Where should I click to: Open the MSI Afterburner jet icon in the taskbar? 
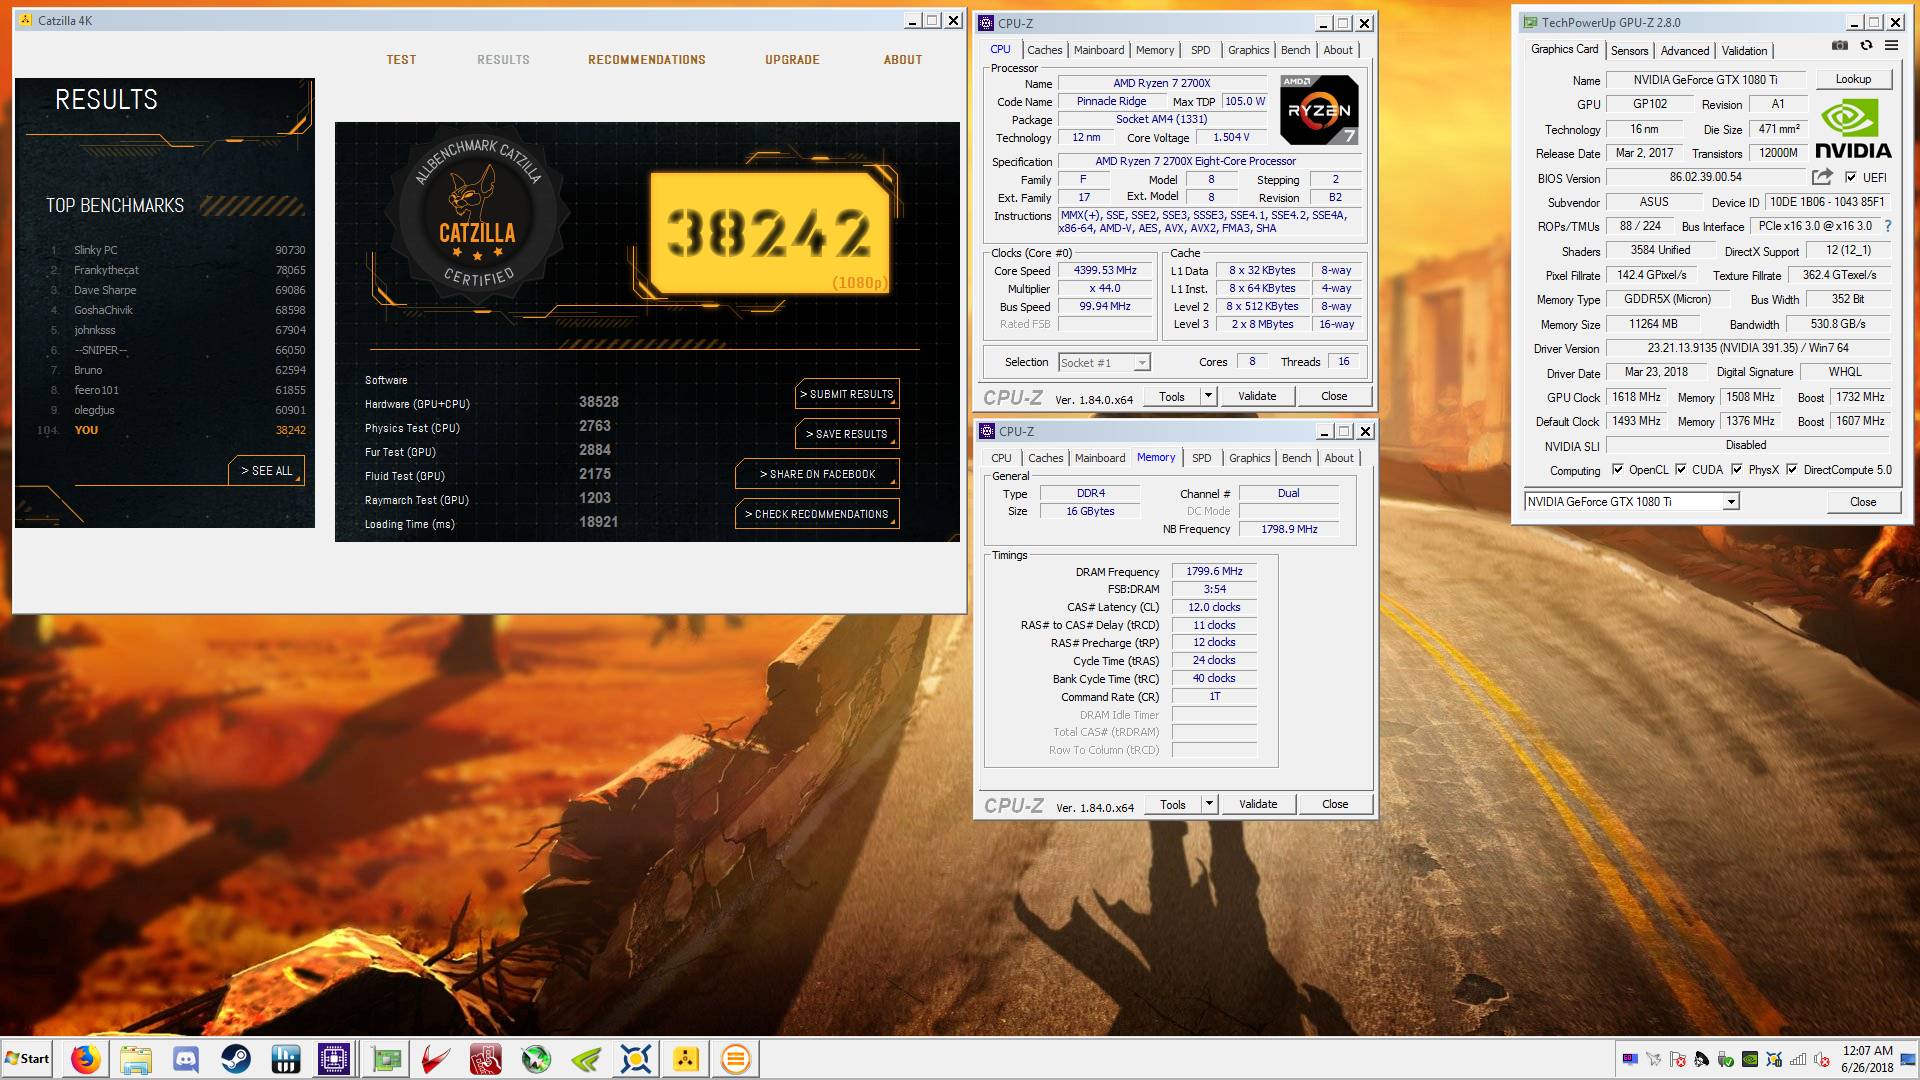point(536,1059)
